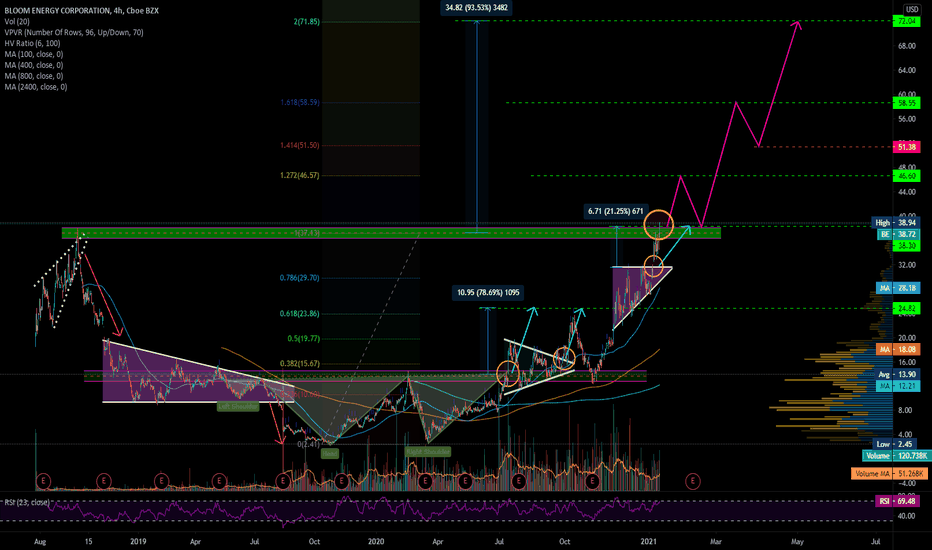Select the MA (2400, close, 0) legend
This screenshot has width=932, height=550.
[x=36, y=87]
